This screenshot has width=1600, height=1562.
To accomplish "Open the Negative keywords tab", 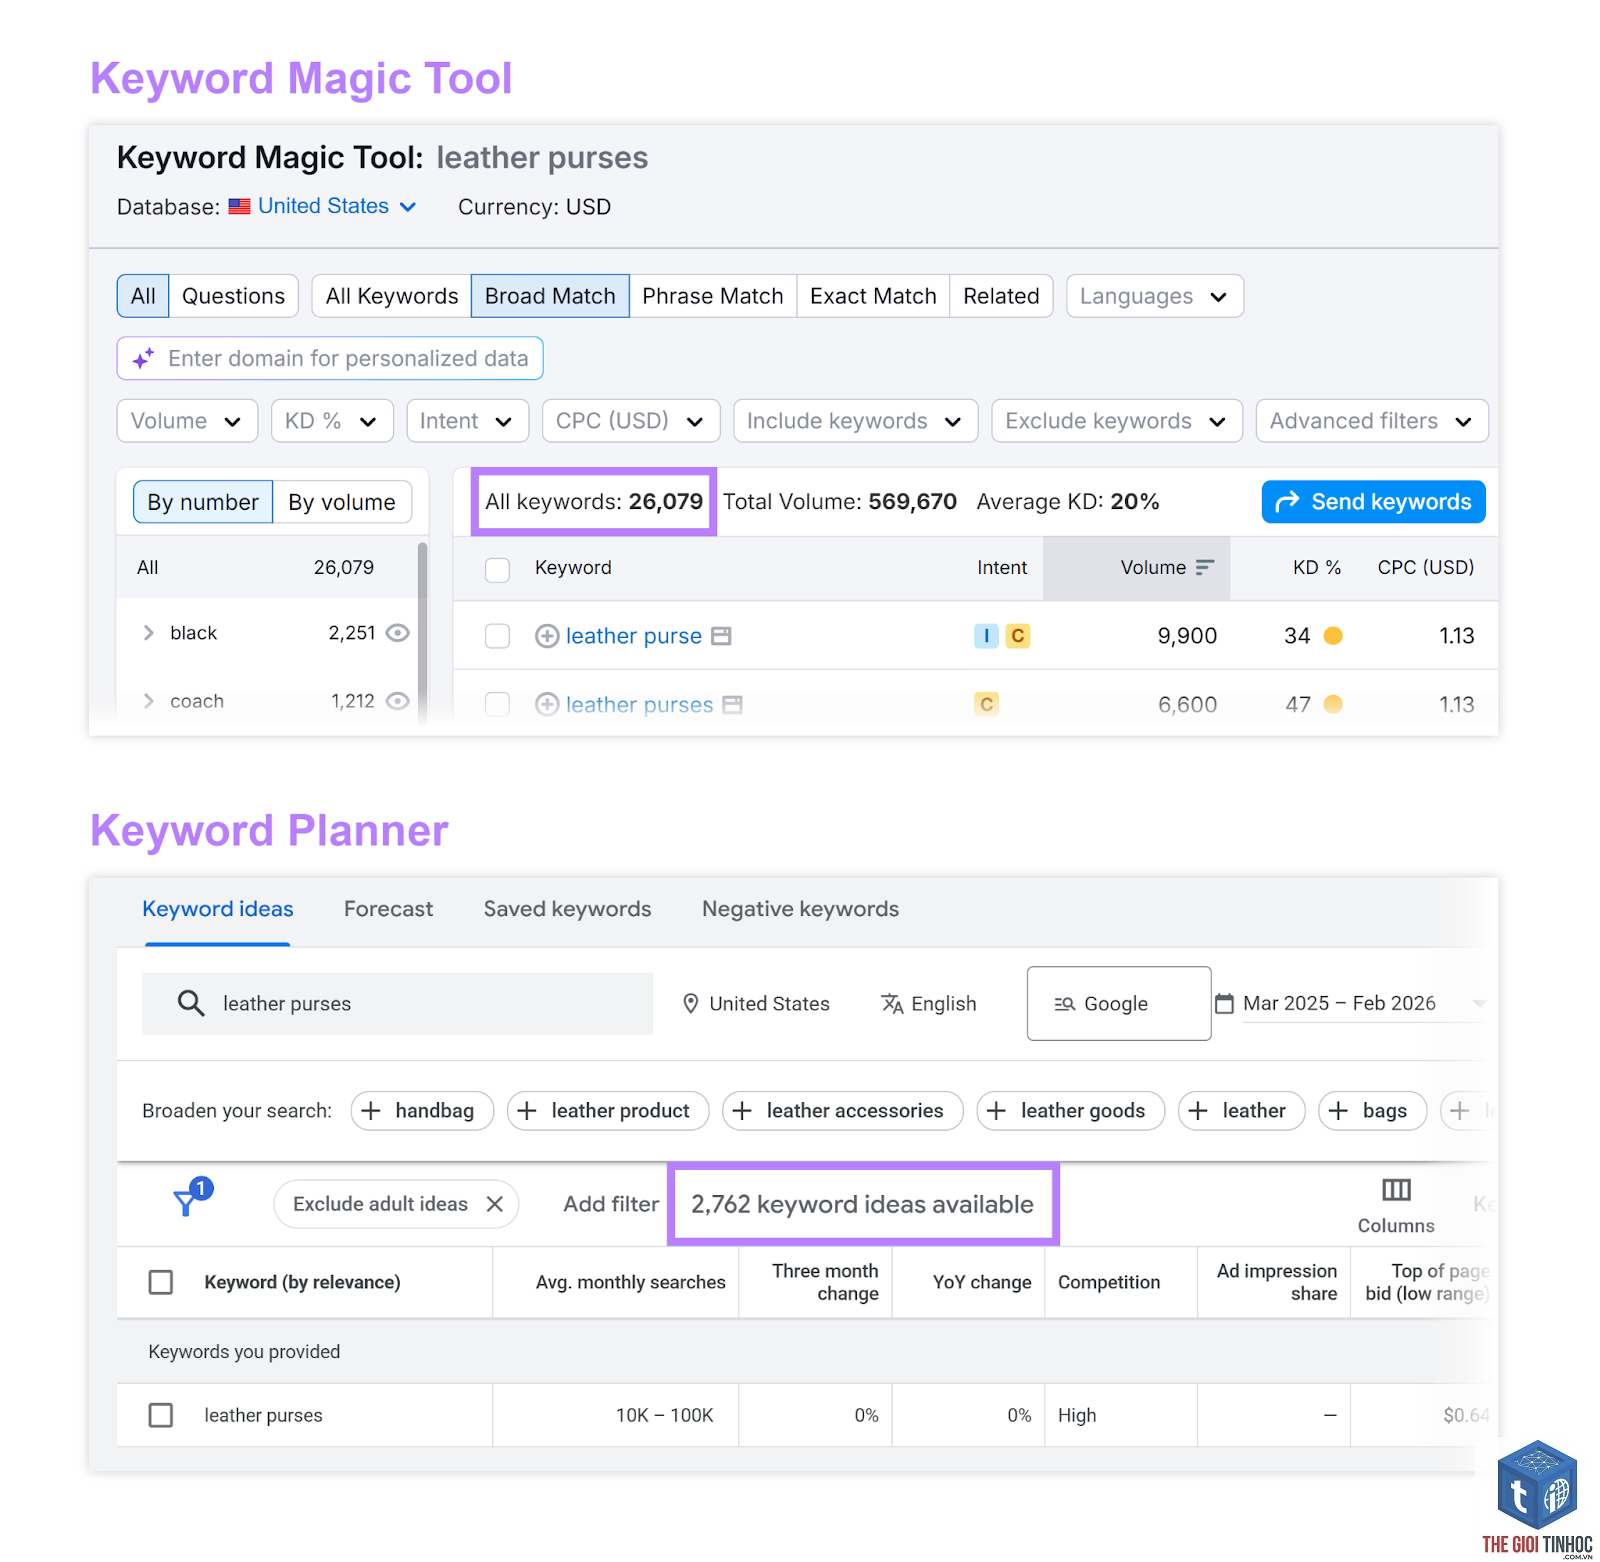I will click(800, 909).
